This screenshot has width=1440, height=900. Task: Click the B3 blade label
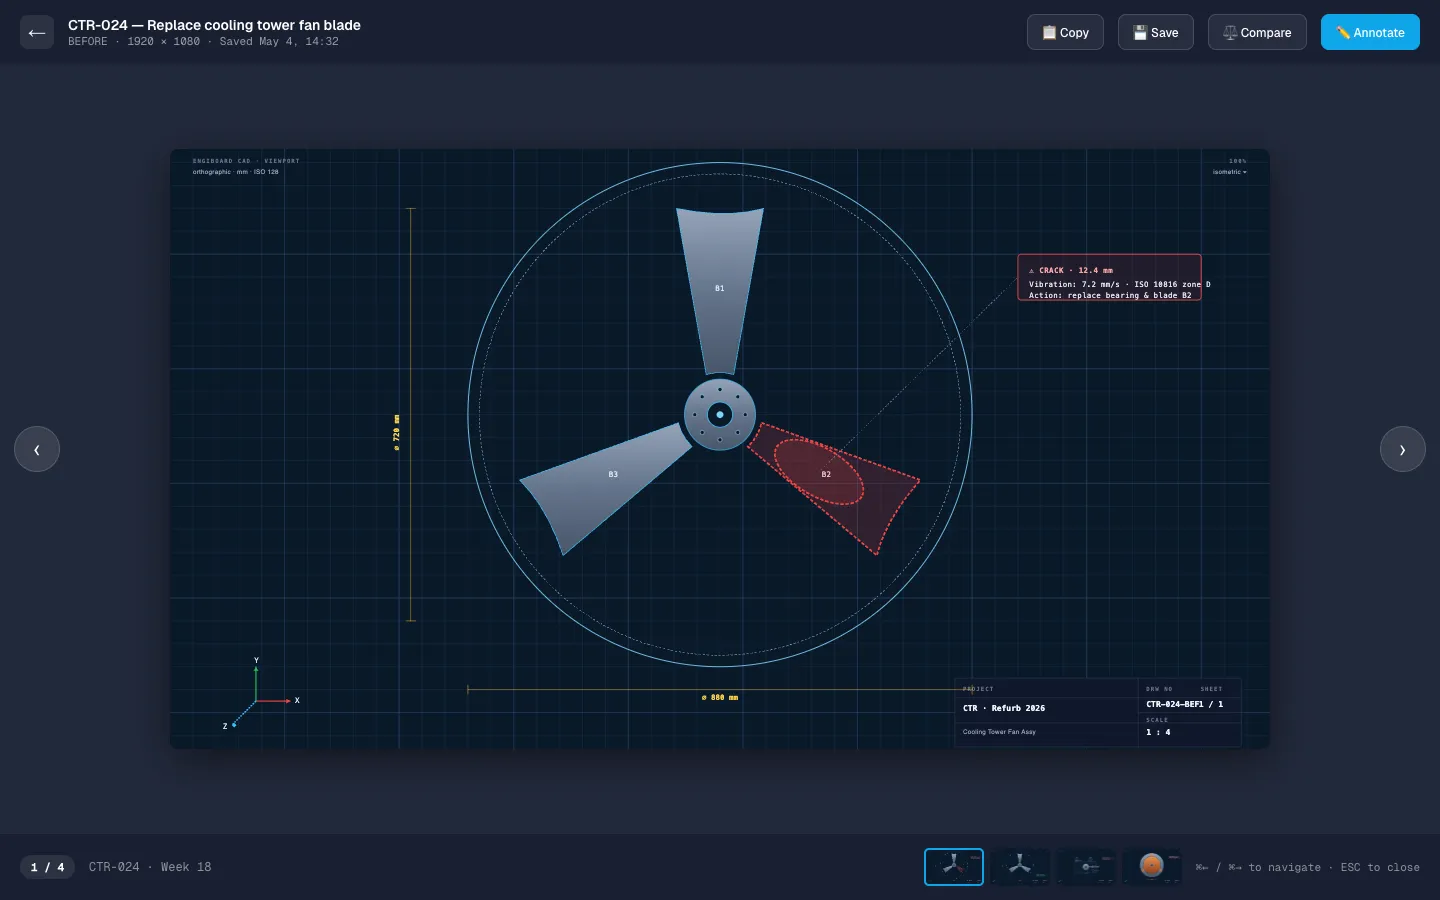pyautogui.click(x=613, y=474)
